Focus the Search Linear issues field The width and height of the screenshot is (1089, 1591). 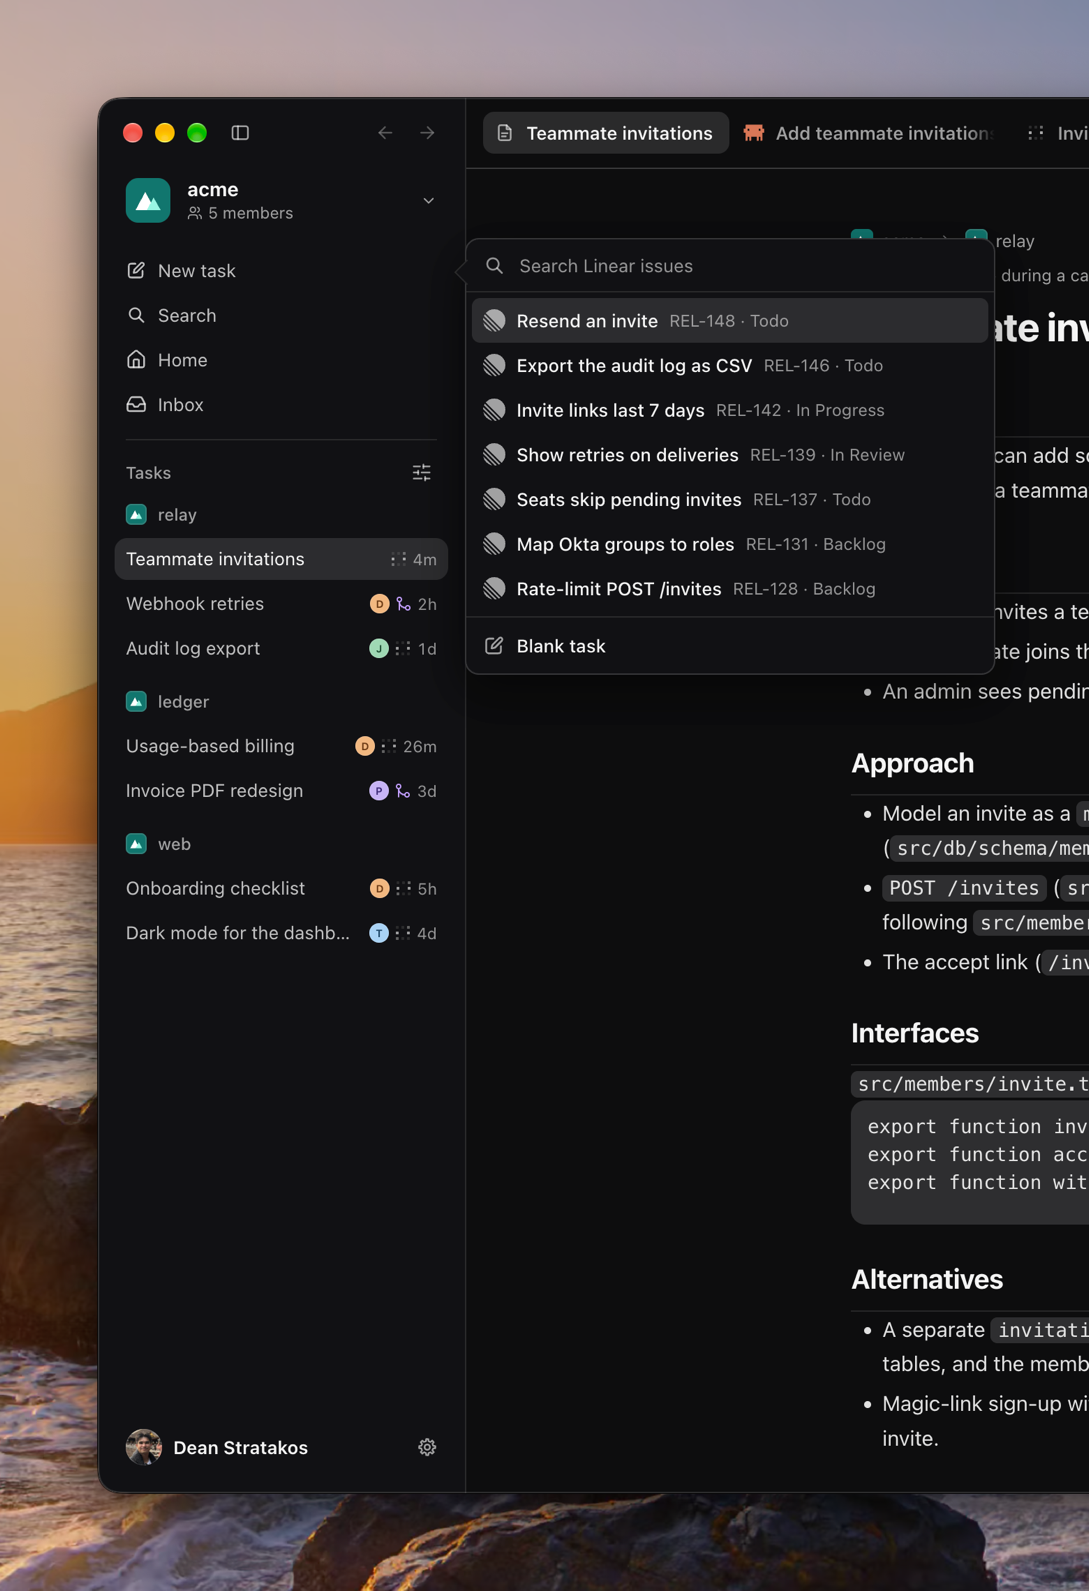(730, 266)
